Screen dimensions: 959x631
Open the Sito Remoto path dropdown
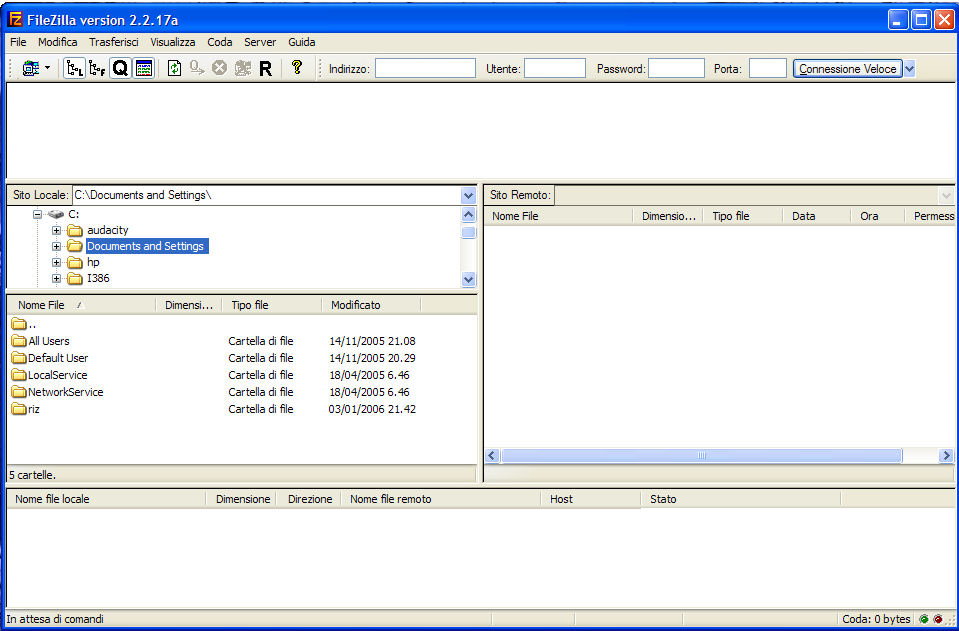coord(946,196)
